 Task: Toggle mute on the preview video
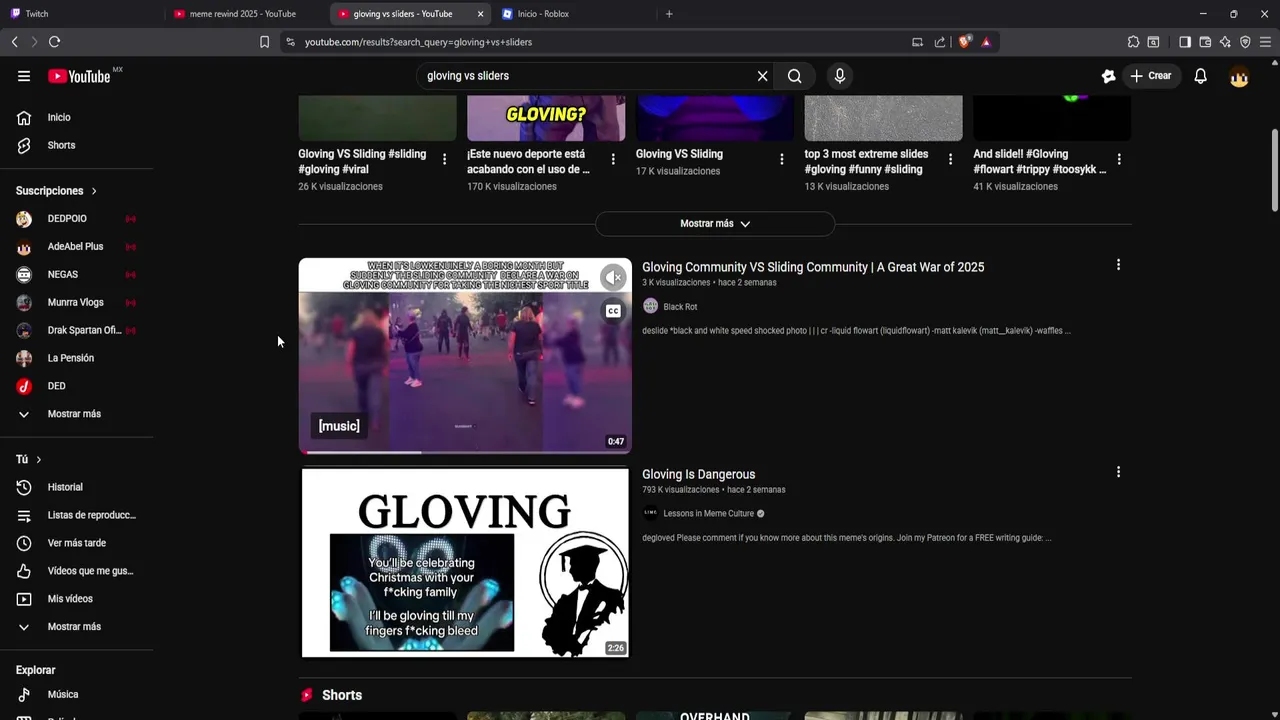(613, 278)
